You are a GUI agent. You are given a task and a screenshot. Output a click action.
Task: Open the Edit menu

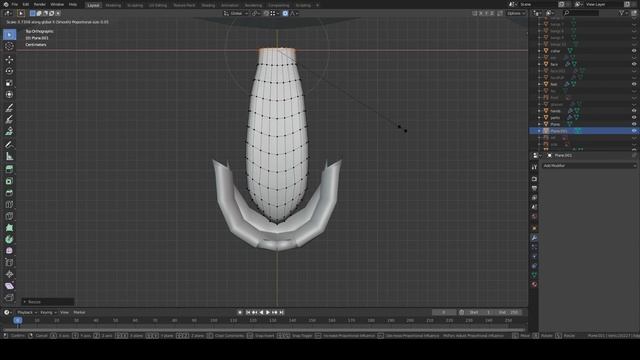[26, 4]
